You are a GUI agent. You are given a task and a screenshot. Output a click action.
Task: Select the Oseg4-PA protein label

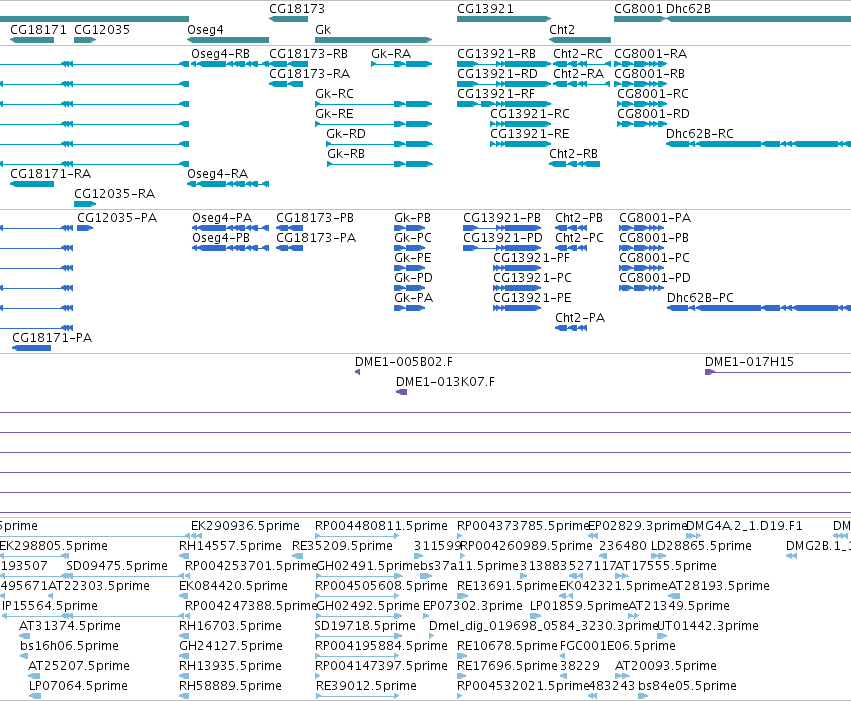tap(222, 218)
